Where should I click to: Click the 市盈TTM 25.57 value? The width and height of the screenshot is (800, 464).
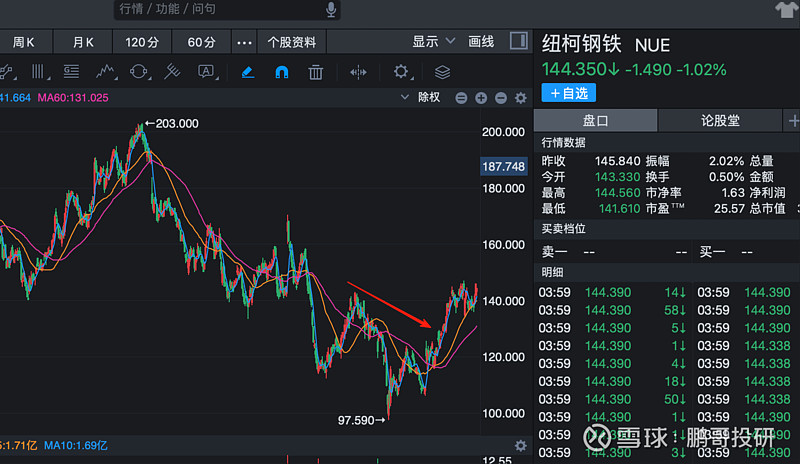click(x=730, y=209)
